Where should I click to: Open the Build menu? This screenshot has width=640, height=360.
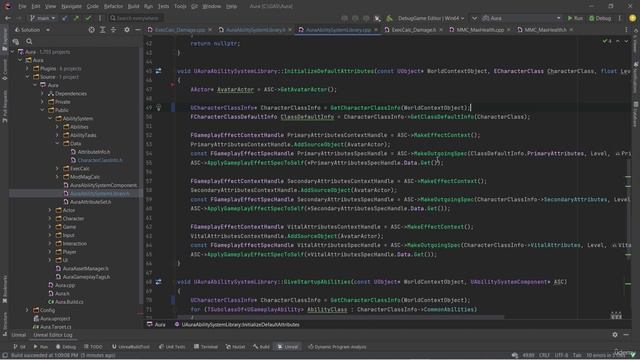(x=133, y=6)
